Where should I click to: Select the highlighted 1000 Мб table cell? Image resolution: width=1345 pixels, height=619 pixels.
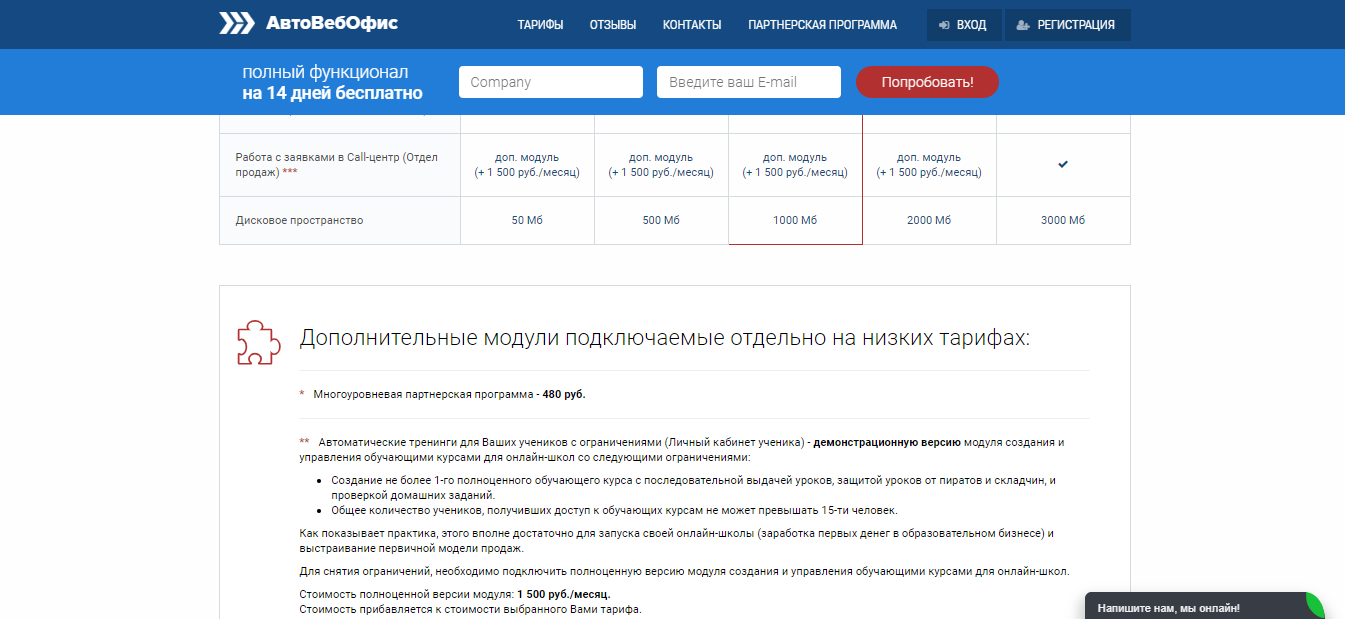(x=795, y=220)
